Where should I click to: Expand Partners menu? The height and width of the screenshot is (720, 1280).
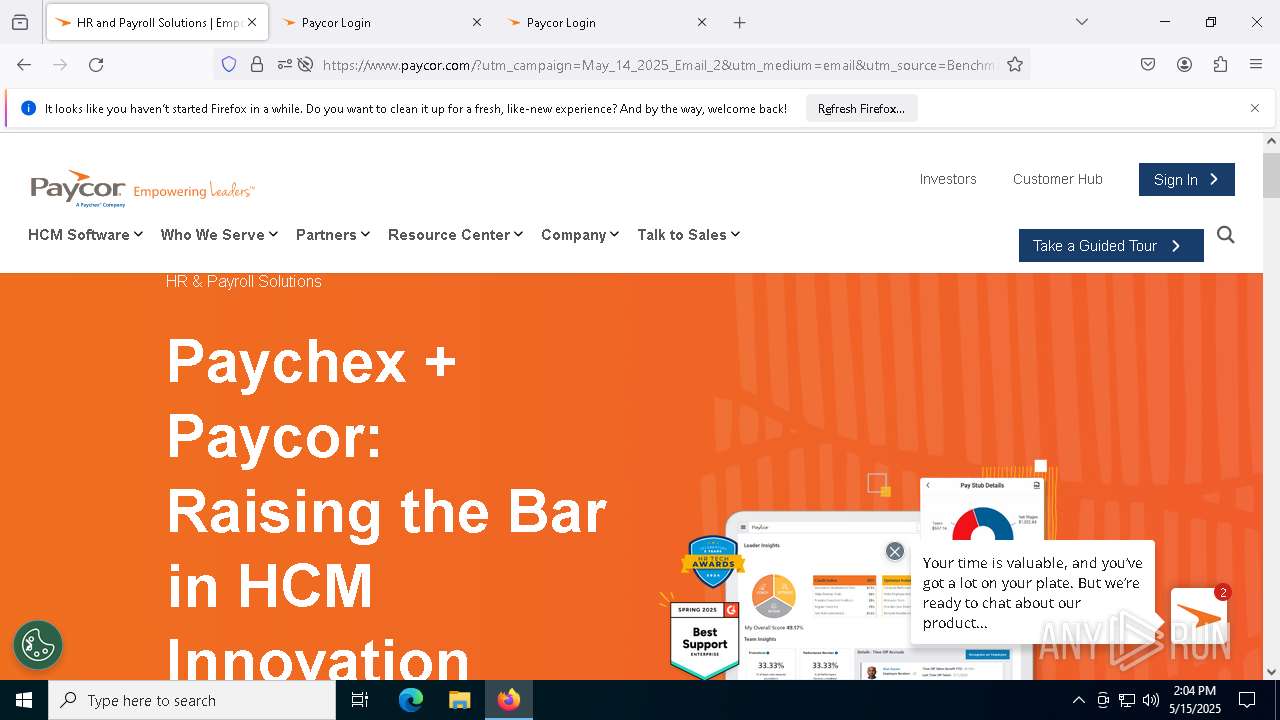[x=333, y=234]
